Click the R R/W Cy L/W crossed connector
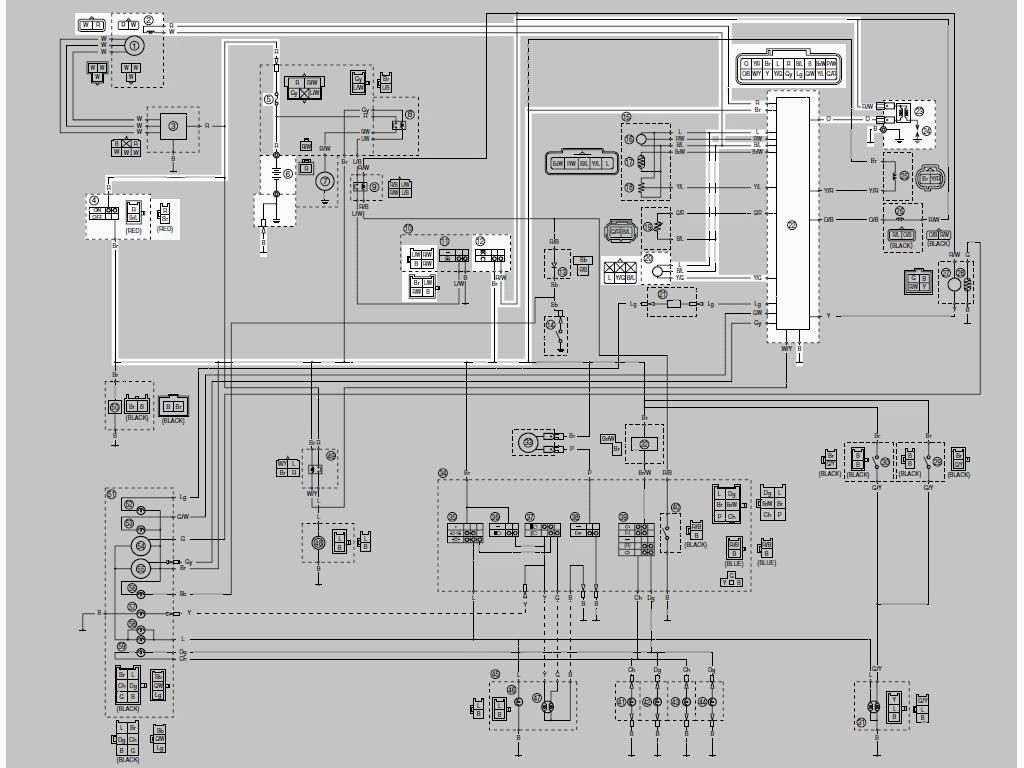1024x768 pixels. (304, 88)
